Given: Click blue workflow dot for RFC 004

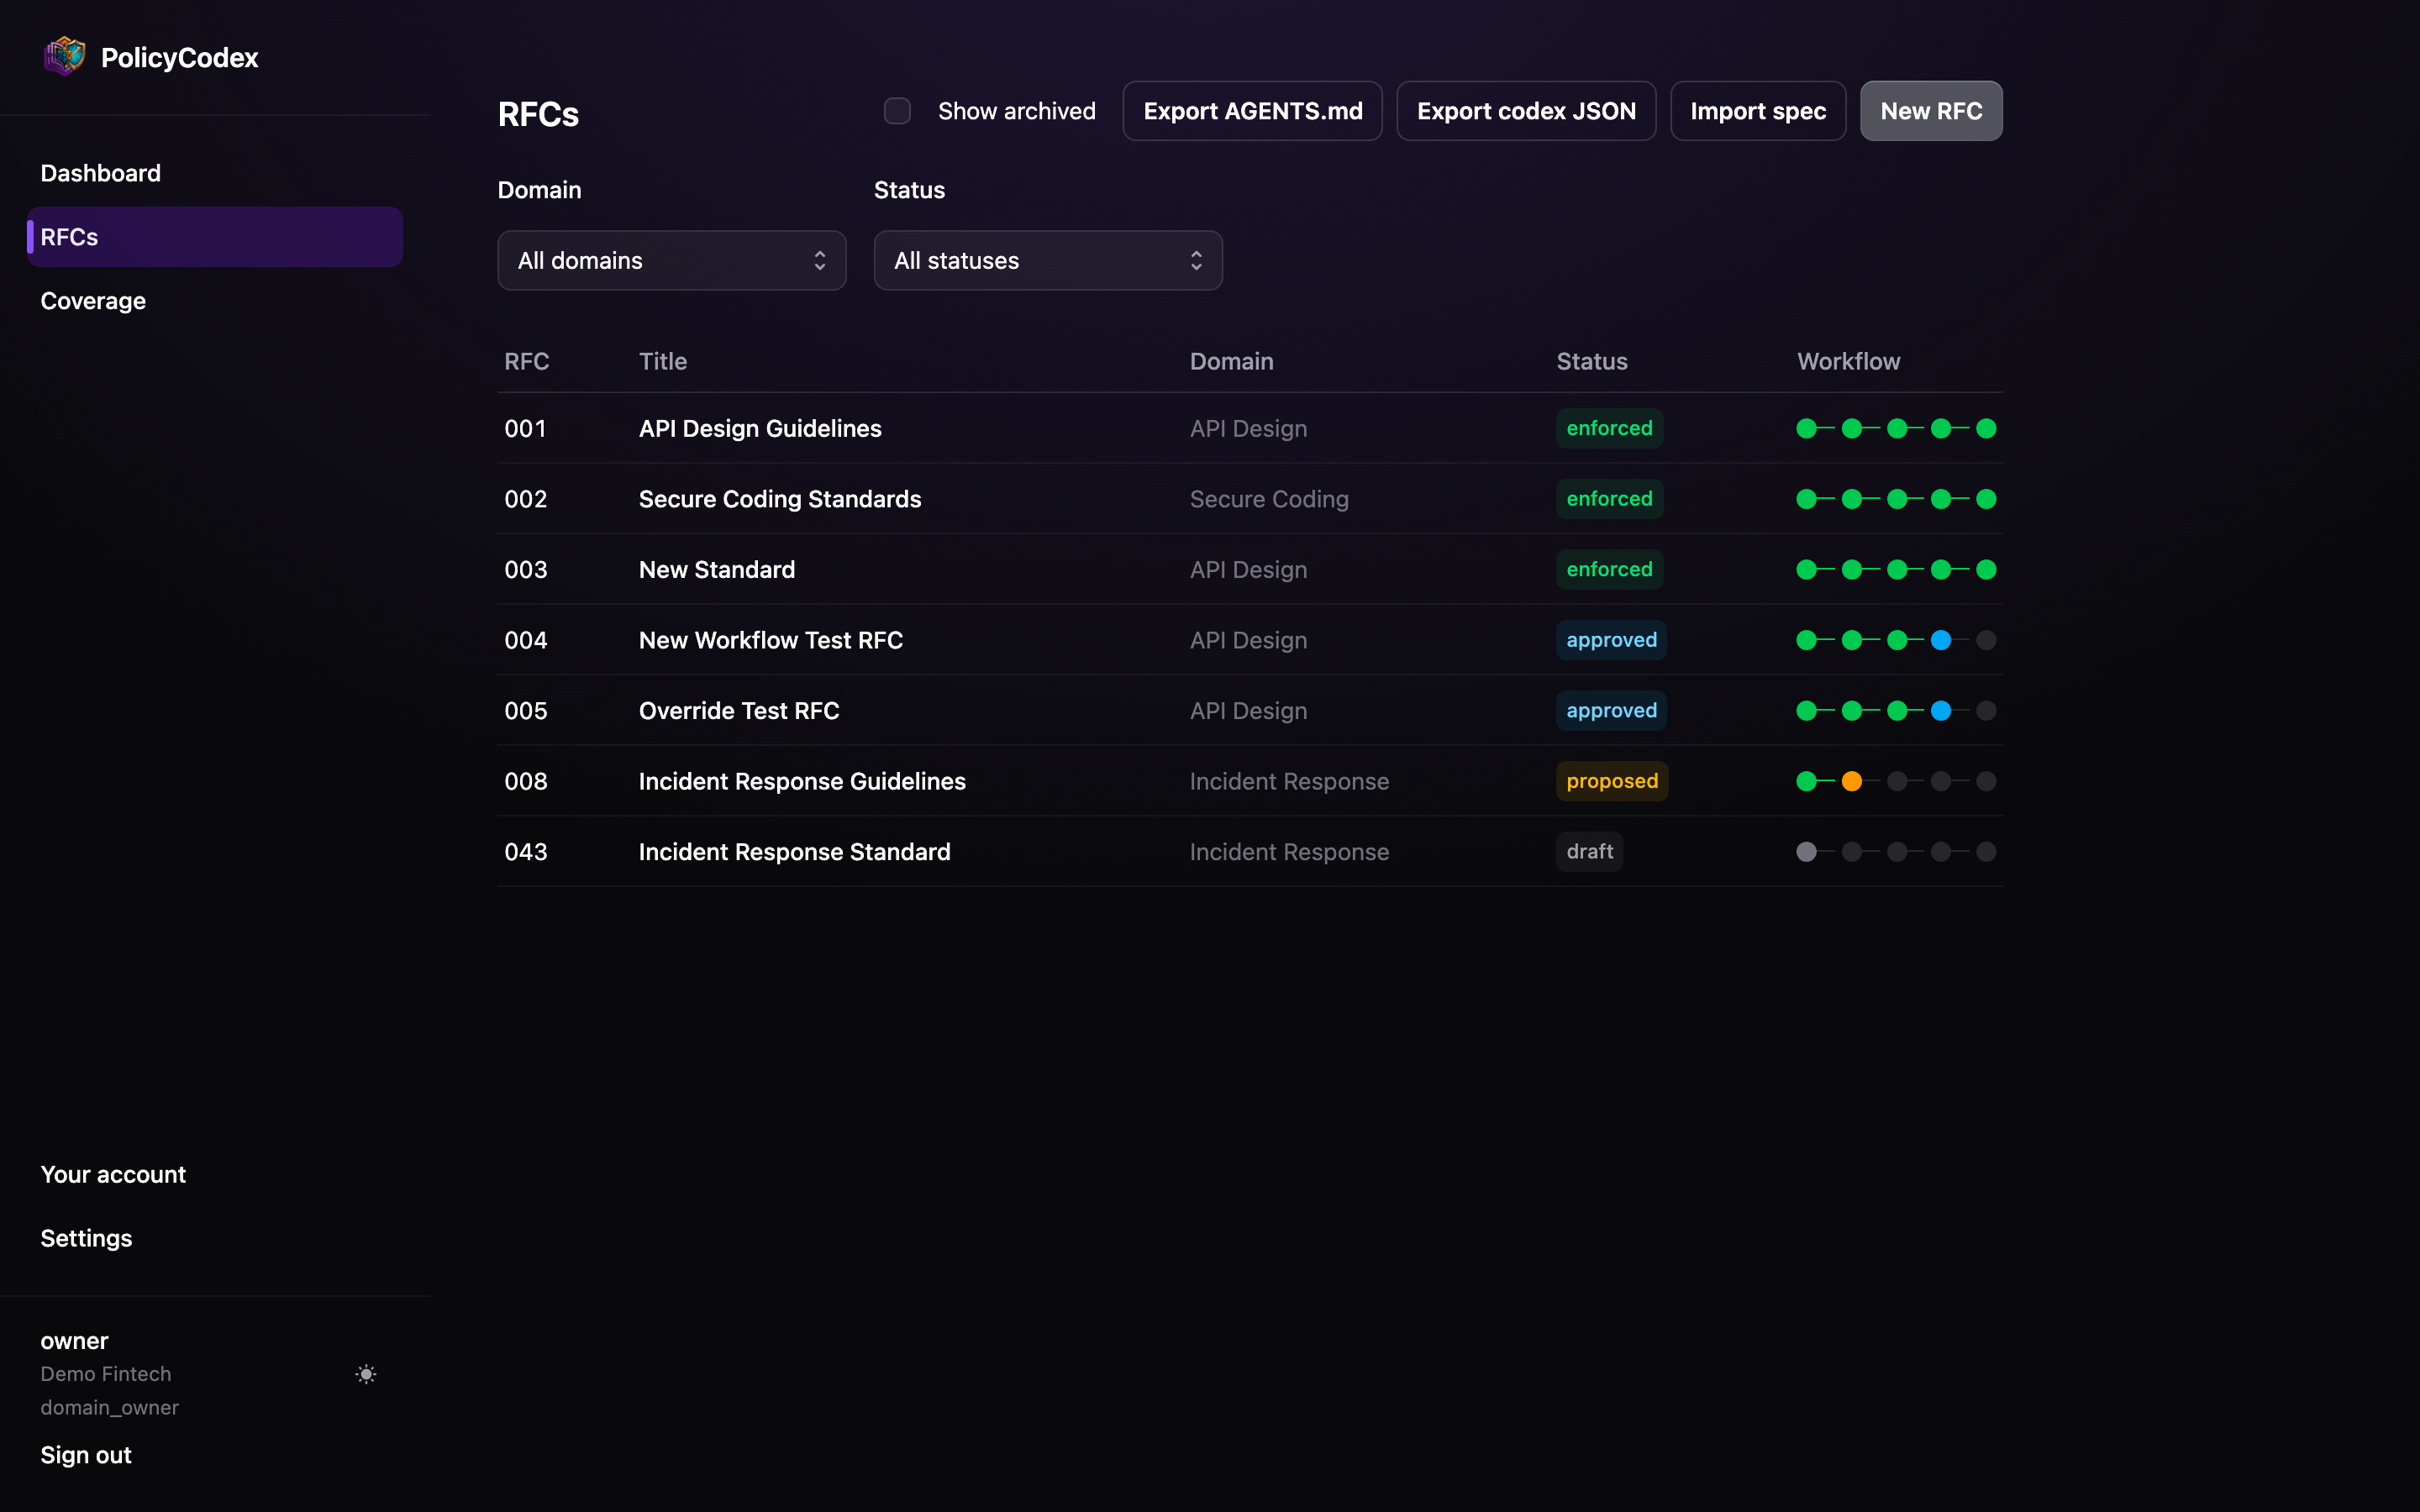Looking at the screenshot, I should pyautogui.click(x=1941, y=640).
